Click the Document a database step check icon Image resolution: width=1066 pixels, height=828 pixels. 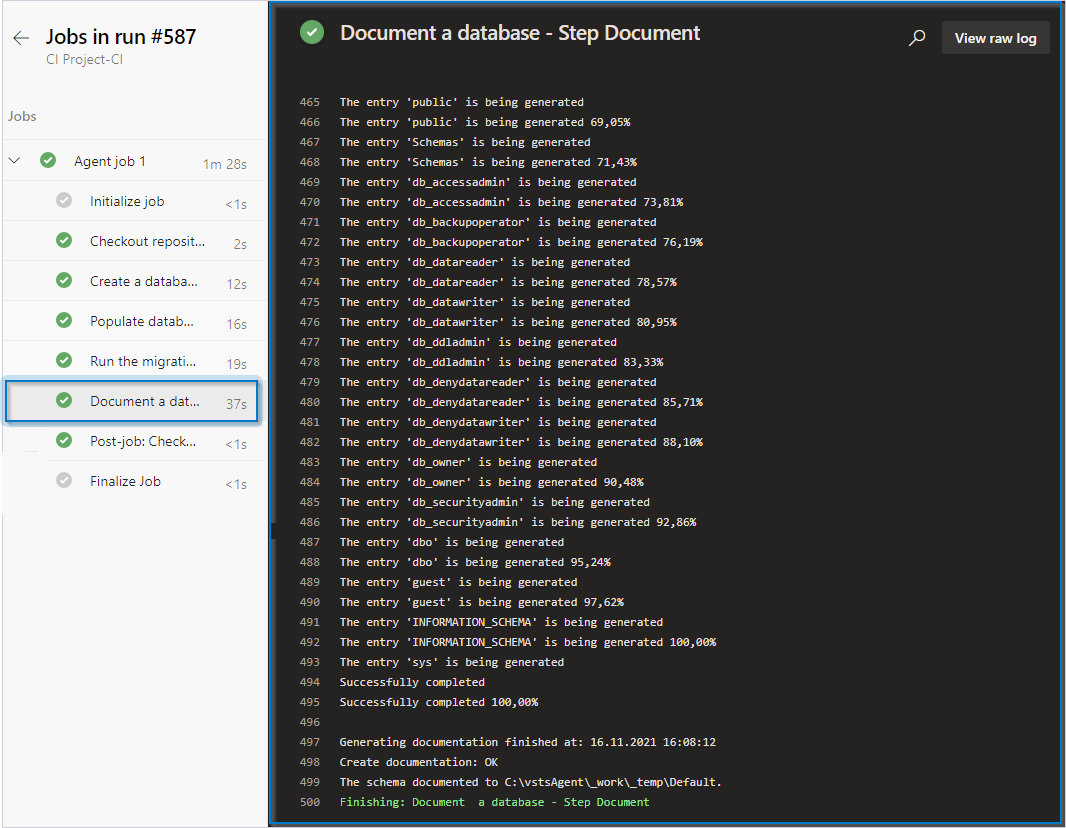point(64,401)
